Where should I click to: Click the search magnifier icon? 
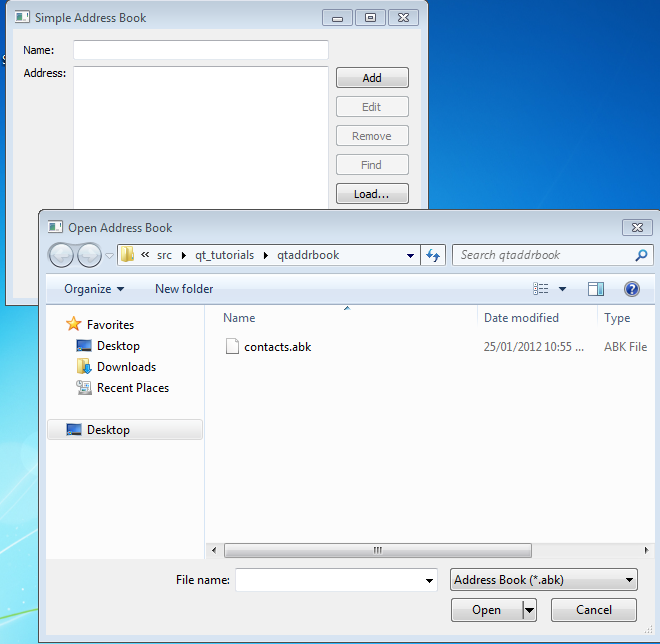click(x=641, y=255)
